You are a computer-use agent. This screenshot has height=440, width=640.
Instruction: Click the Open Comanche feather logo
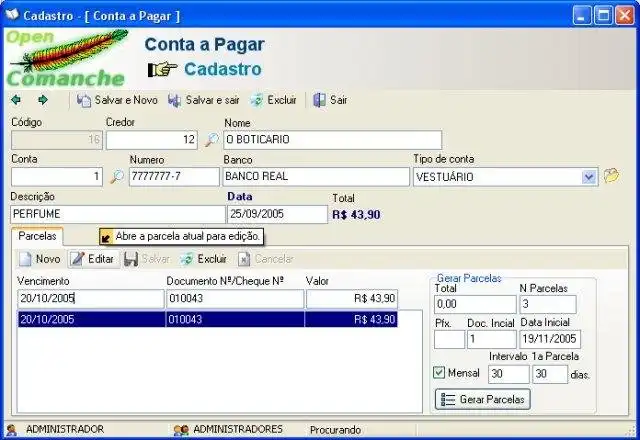68,58
